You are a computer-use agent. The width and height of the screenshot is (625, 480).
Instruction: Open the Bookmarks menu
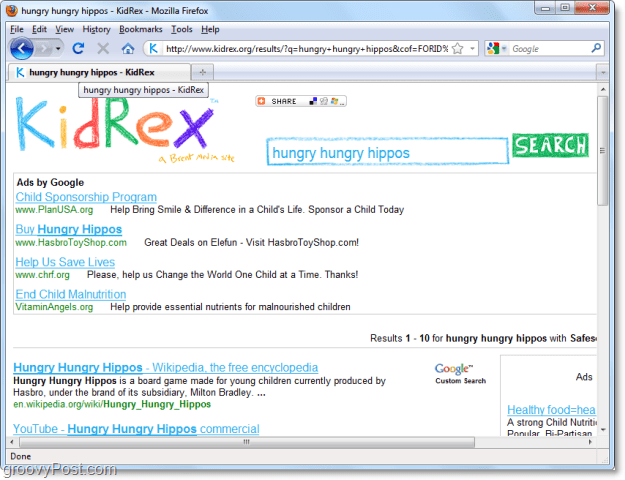tap(141, 30)
